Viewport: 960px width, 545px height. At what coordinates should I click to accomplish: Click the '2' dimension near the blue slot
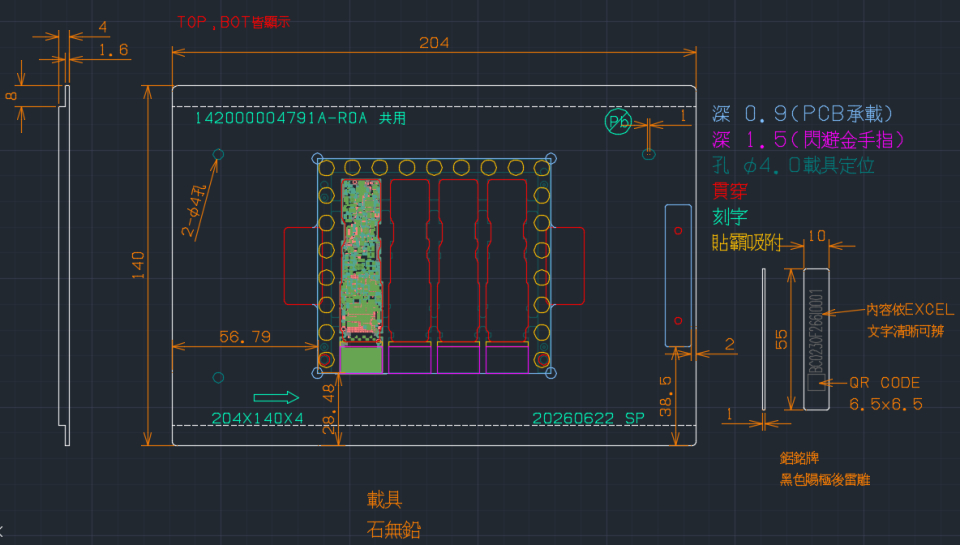730,344
